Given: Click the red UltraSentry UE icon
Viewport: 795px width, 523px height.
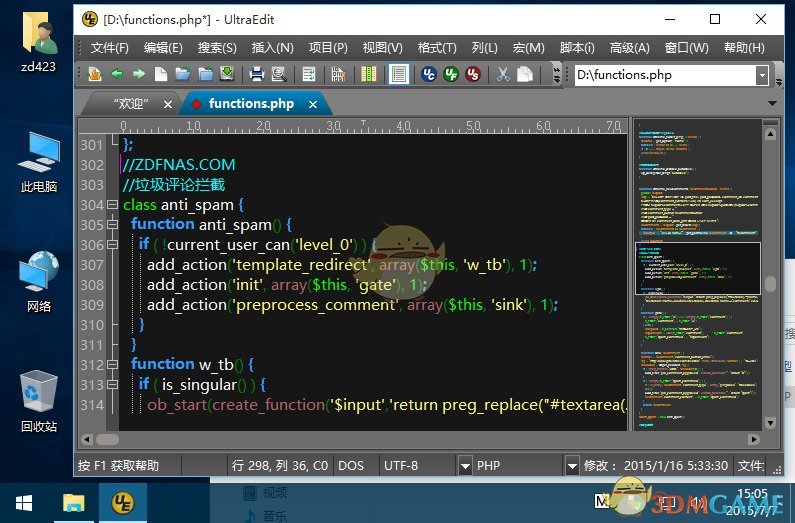Looking at the screenshot, I should coord(473,74).
